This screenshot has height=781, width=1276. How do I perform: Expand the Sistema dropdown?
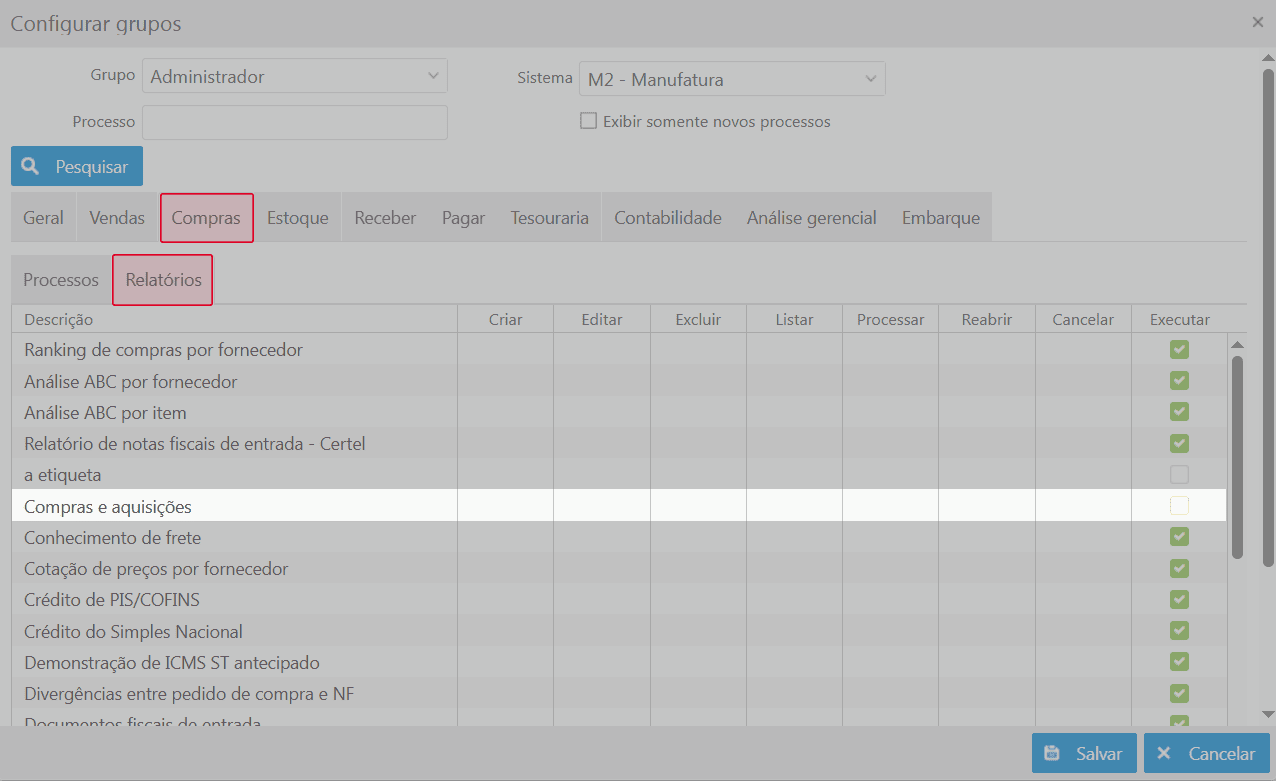[732, 79]
